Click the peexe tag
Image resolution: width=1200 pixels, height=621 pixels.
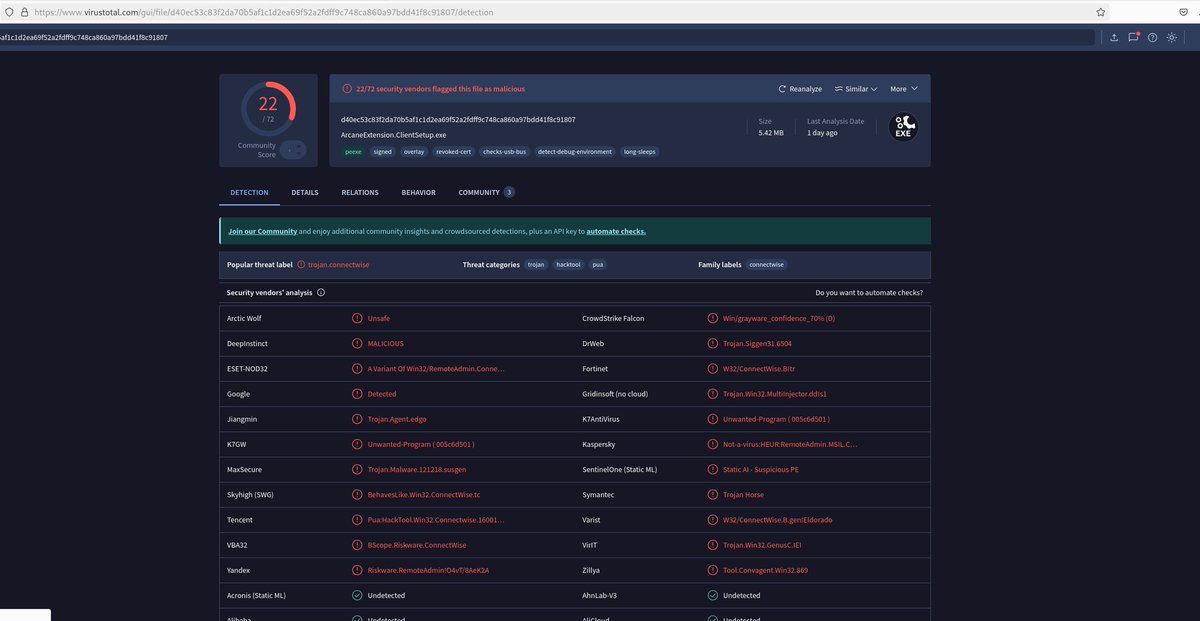pyautogui.click(x=353, y=152)
